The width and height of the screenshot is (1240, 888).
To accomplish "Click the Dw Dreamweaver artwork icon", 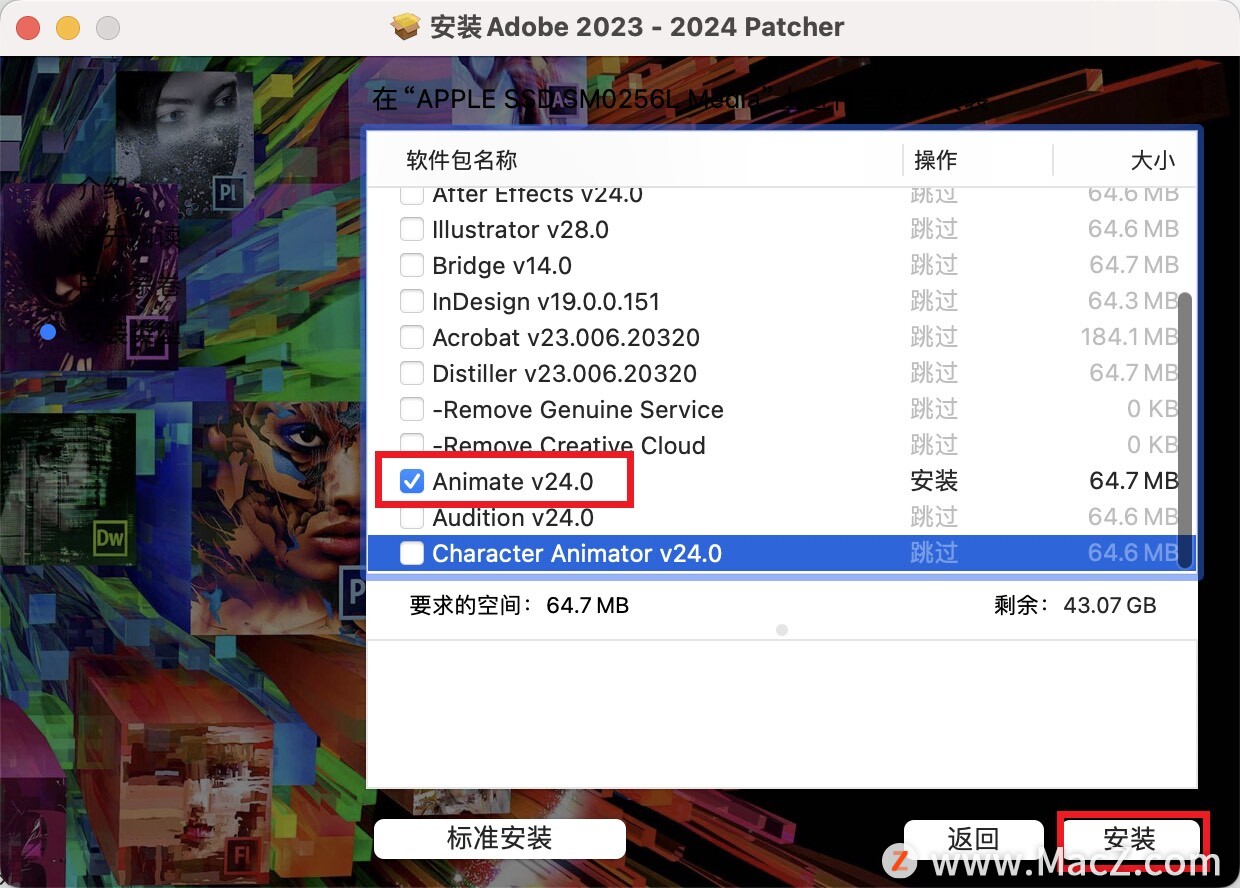I will coord(110,539).
